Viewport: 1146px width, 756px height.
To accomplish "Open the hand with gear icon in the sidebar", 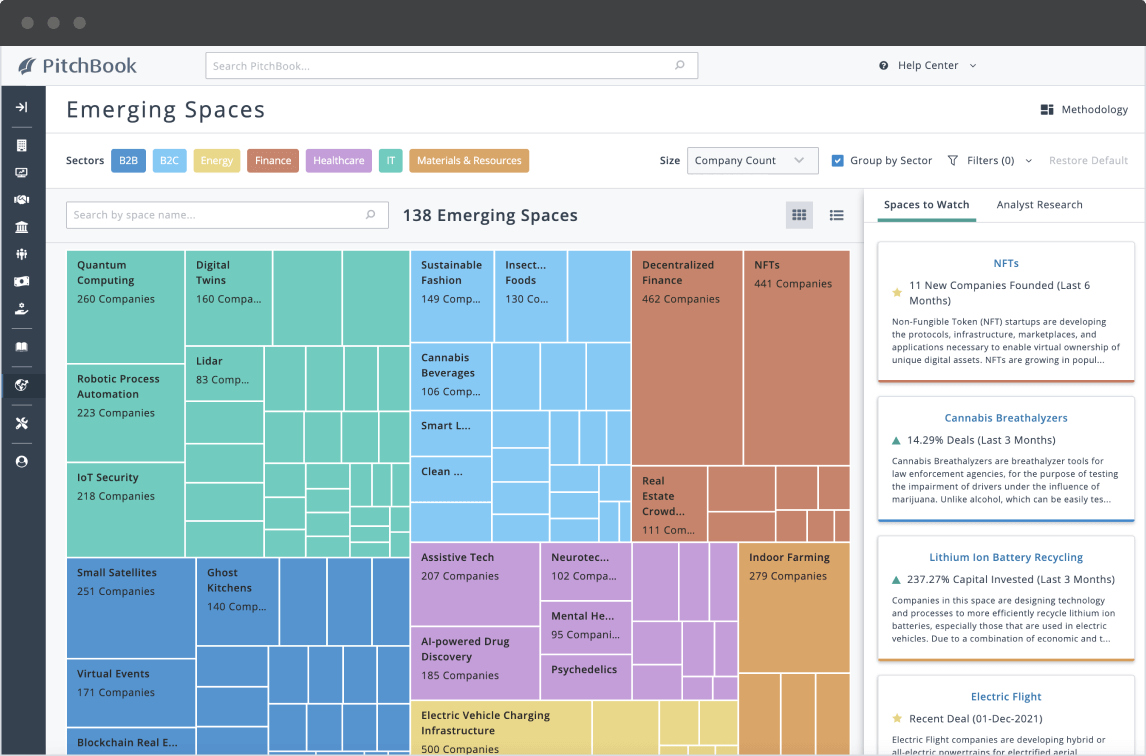I will [x=22, y=309].
